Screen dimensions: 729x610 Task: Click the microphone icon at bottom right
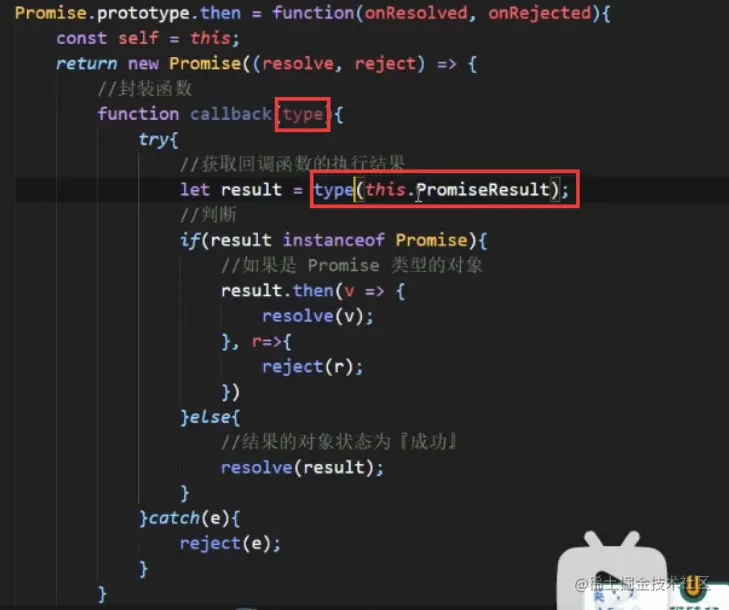[x=693, y=586]
